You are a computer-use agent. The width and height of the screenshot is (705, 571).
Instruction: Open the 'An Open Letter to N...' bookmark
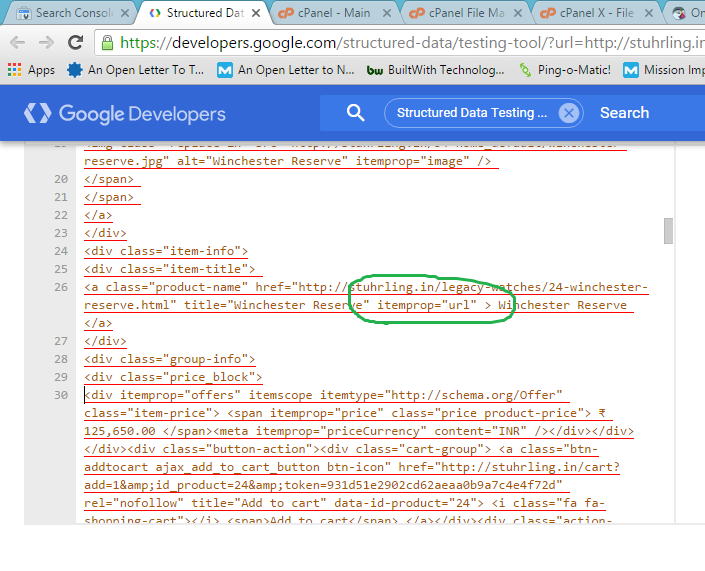coord(286,70)
